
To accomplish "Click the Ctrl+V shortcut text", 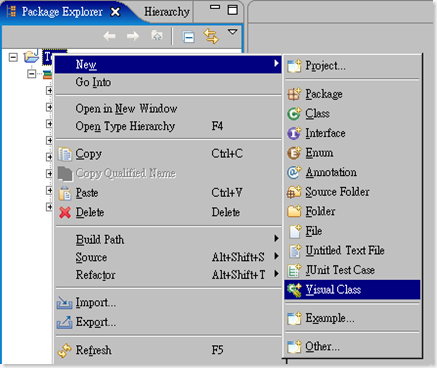I will (x=227, y=193).
